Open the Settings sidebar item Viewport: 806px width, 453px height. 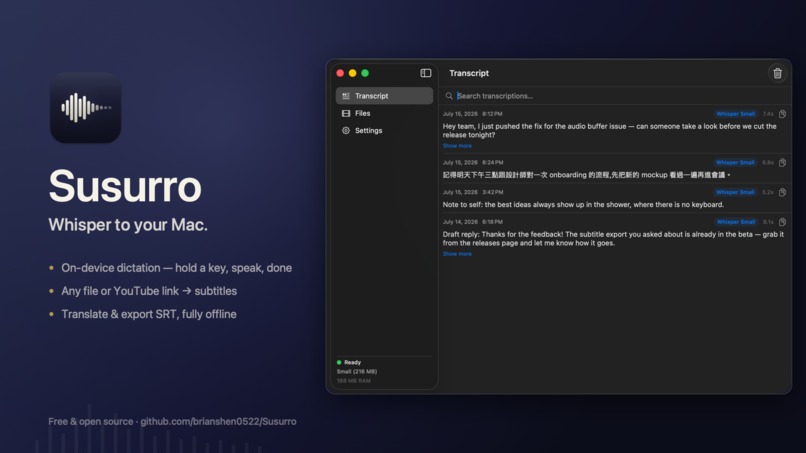click(x=384, y=131)
